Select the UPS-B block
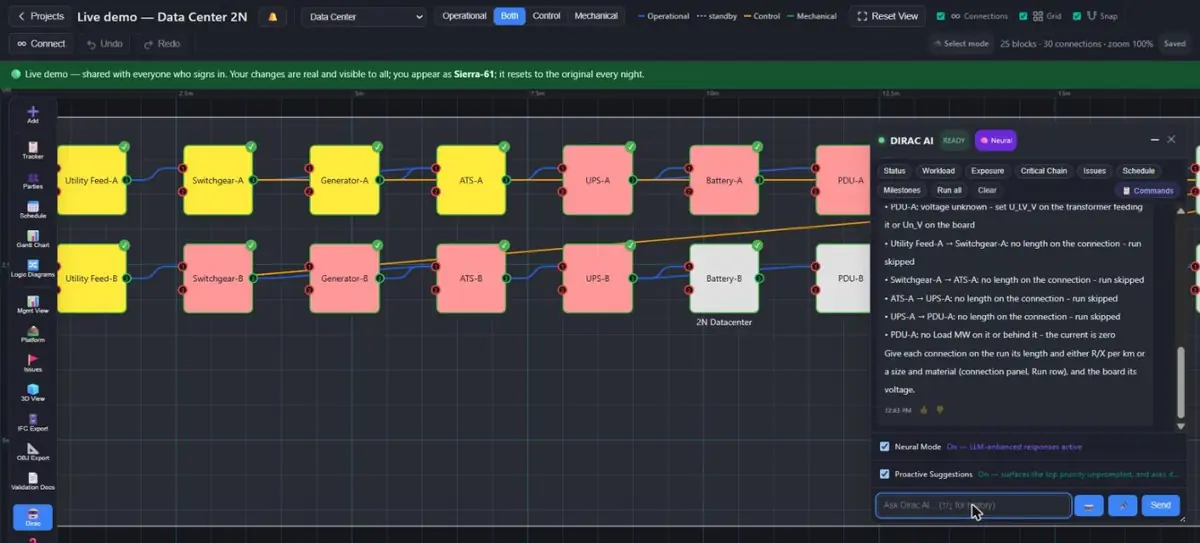This screenshot has height=543, width=1200. 598,278
